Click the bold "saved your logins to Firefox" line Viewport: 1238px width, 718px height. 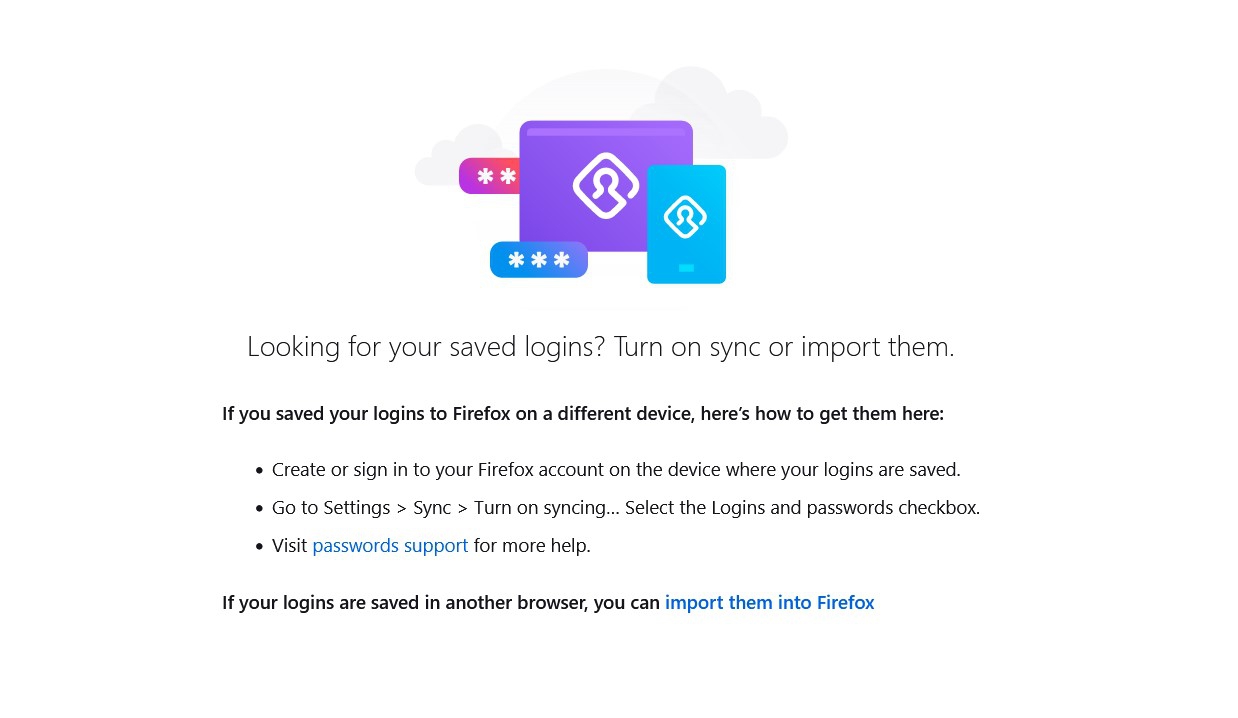582,414
